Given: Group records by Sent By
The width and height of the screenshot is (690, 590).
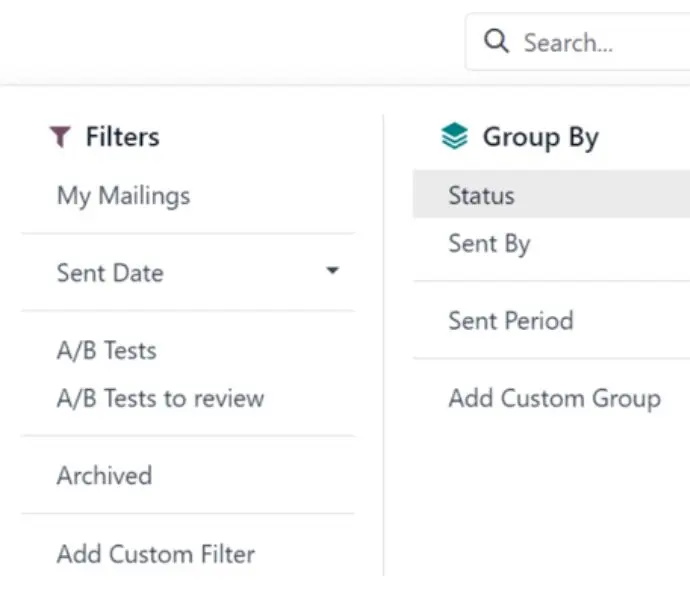Looking at the screenshot, I should [x=551, y=243].
